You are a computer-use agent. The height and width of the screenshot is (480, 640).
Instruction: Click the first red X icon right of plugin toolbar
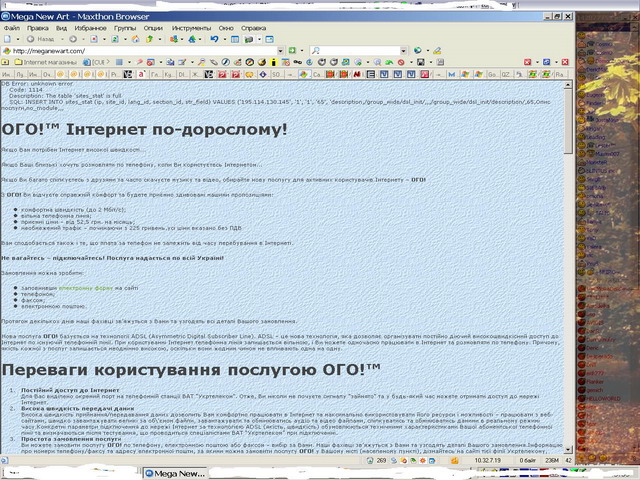click(x=527, y=62)
